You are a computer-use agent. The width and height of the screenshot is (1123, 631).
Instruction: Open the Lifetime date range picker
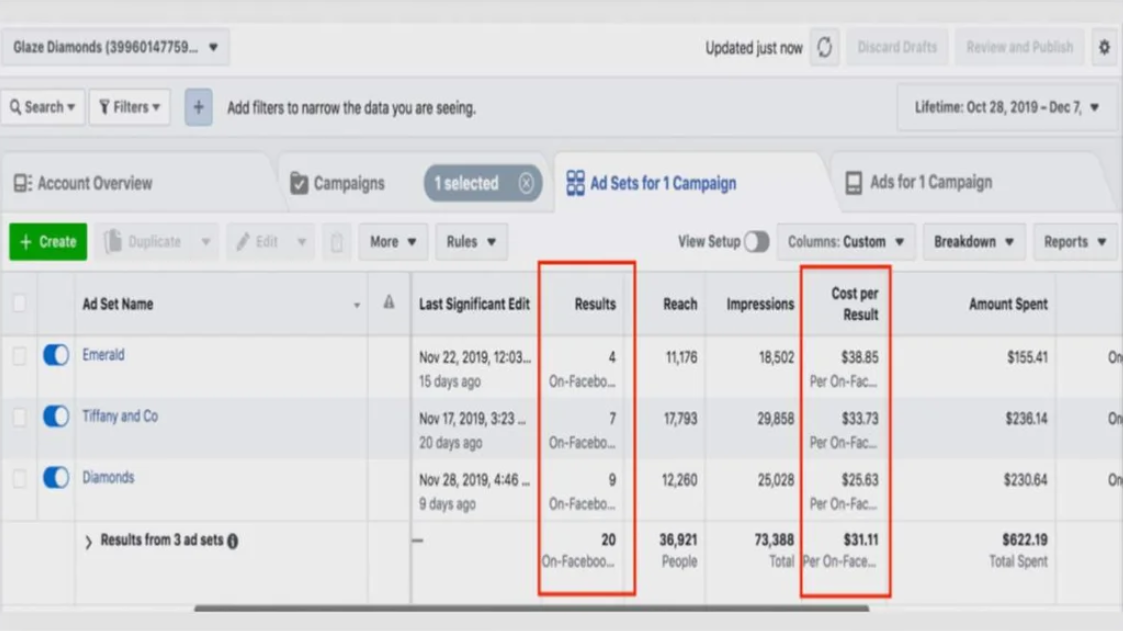coord(1006,107)
